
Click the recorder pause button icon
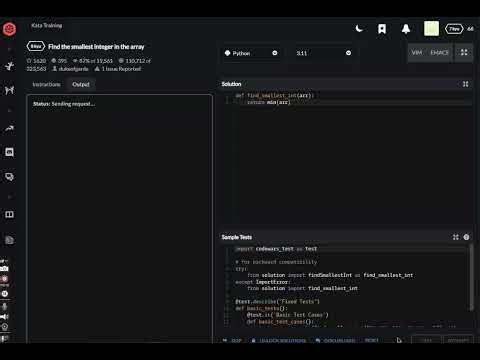click(x=5, y=294)
